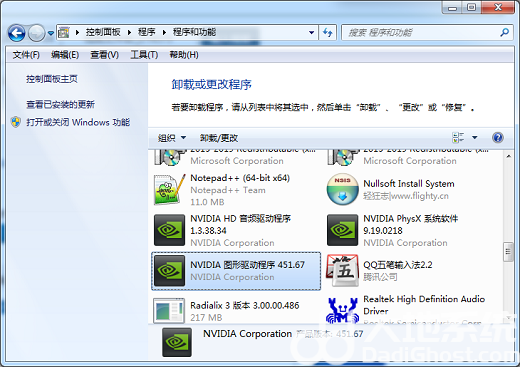Select the NVIDIA PhysX 系统软件 icon

(x=343, y=230)
